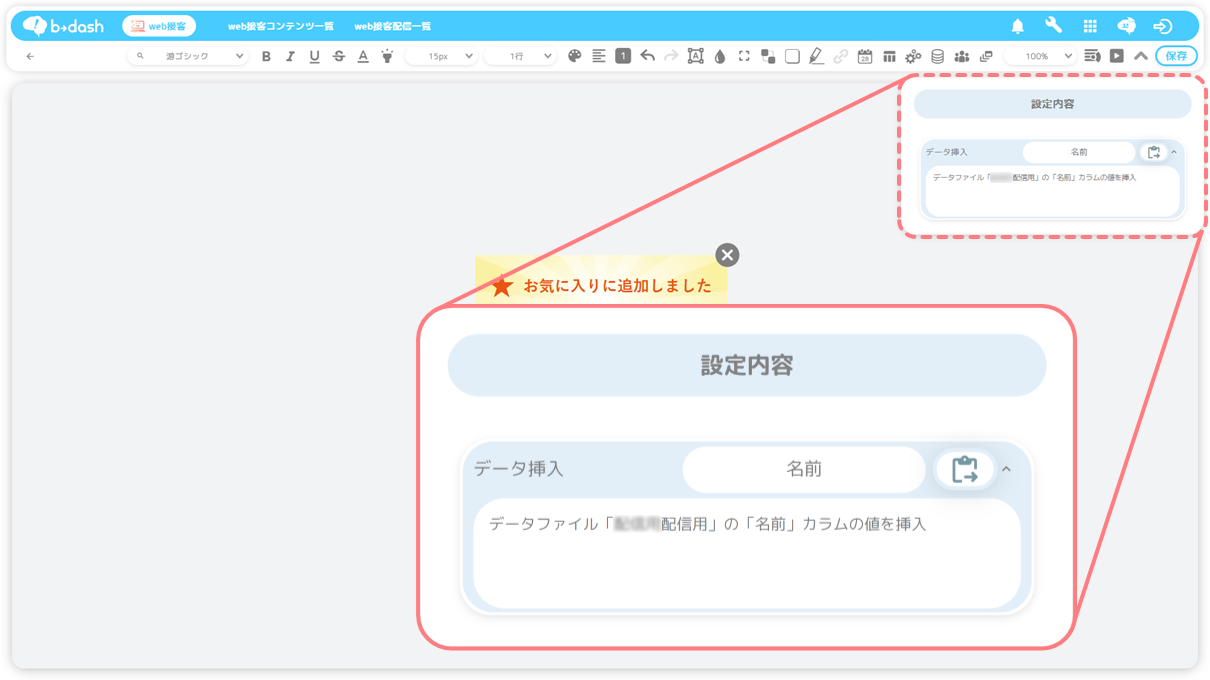The image size is (1210, 680).
Task: Go to web接客配信一覧
Action: tap(393, 26)
